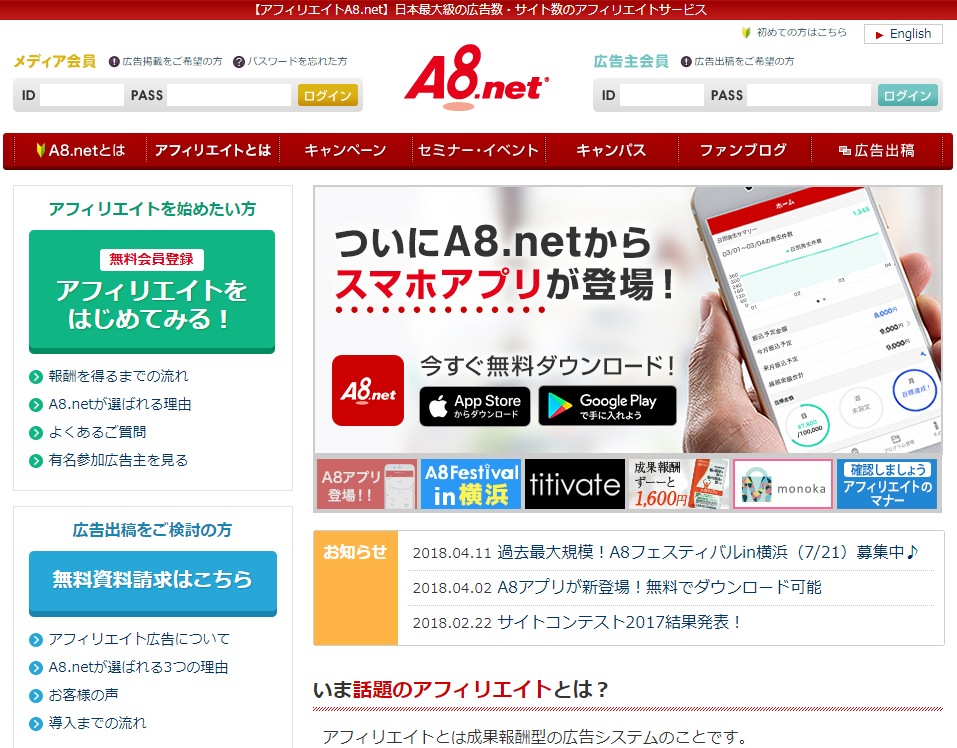
Task: Select the A8Festival in 横浜 thumbnail
Action: click(471, 484)
